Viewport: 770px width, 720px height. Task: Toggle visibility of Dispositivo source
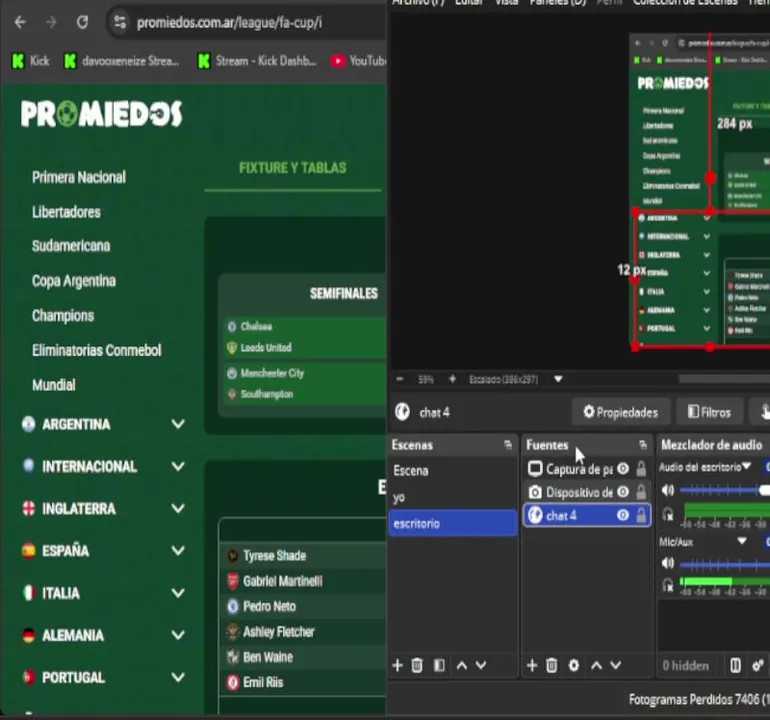click(x=623, y=492)
